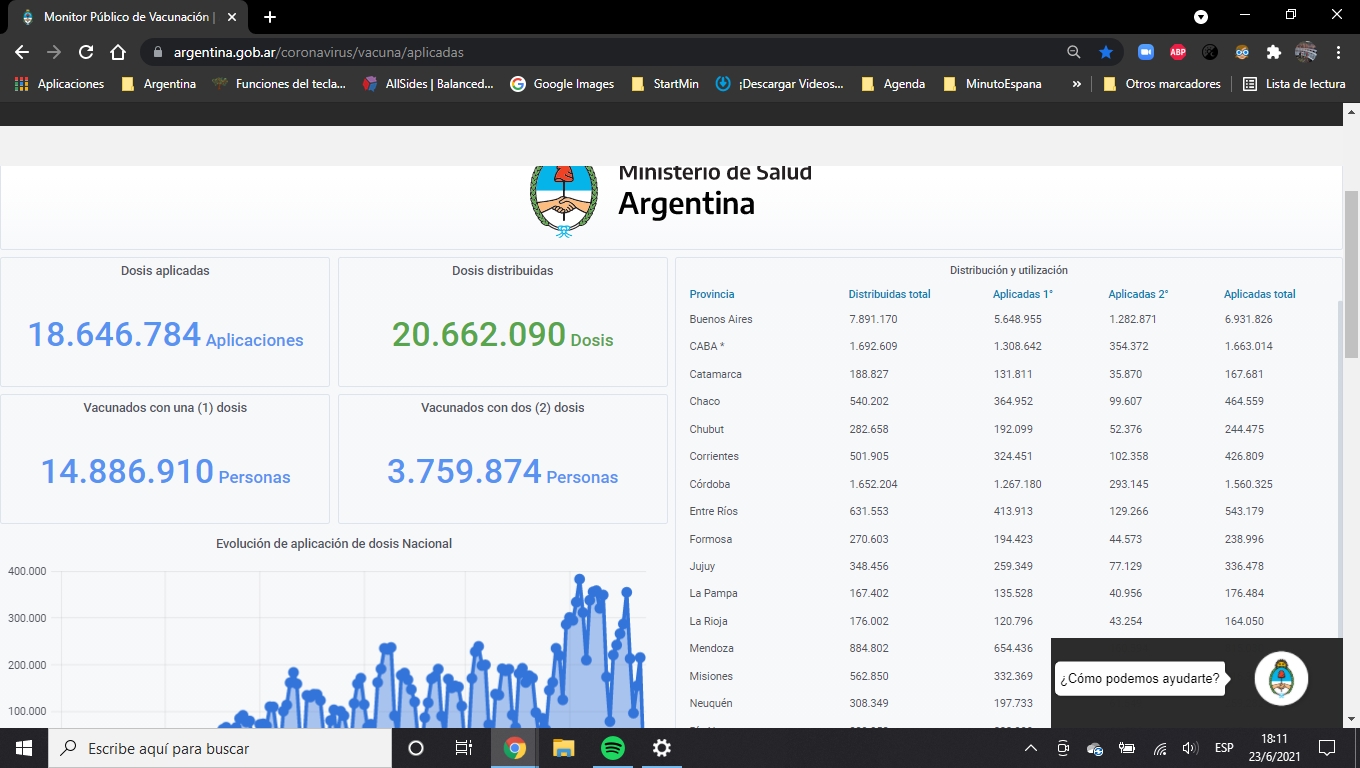This screenshot has height=768, width=1360.
Task: Click the ¿Cómo podemos ayudarte? chat bubble
Action: 1140,678
